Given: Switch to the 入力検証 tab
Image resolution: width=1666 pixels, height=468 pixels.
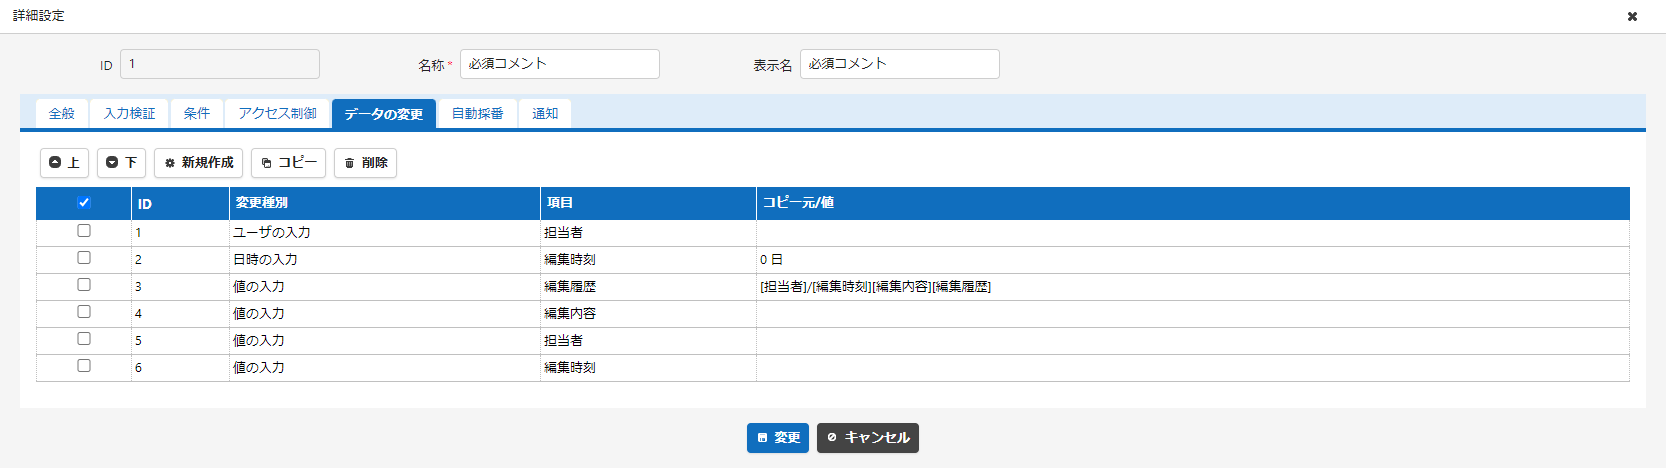Looking at the screenshot, I should (x=130, y=114).
